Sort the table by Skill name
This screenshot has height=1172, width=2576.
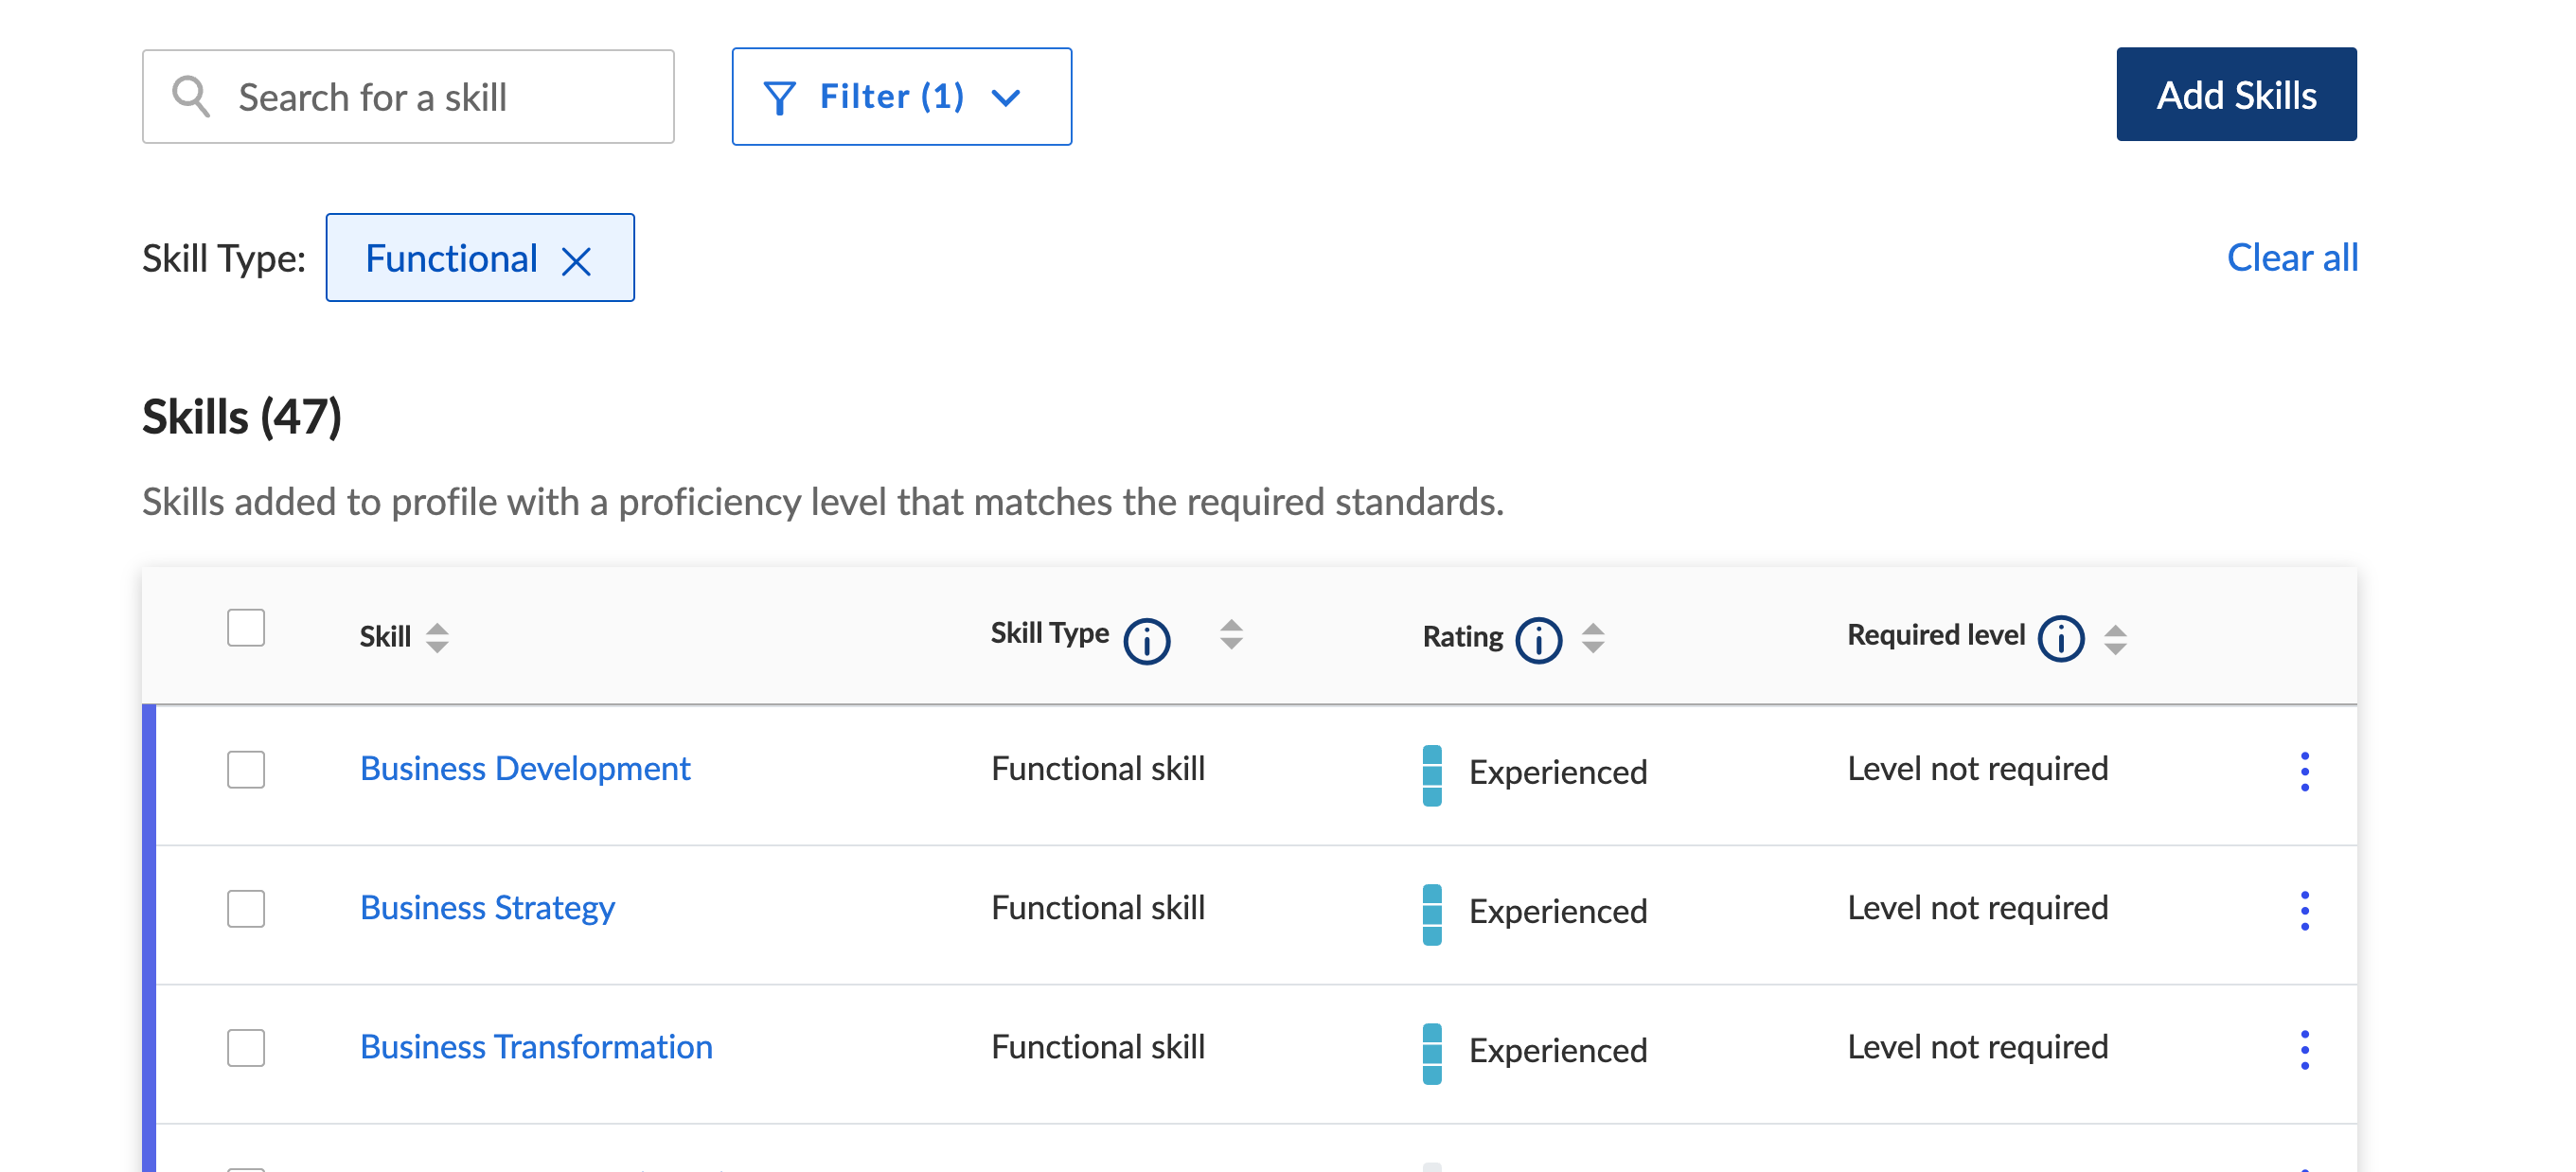coord(437,637)
